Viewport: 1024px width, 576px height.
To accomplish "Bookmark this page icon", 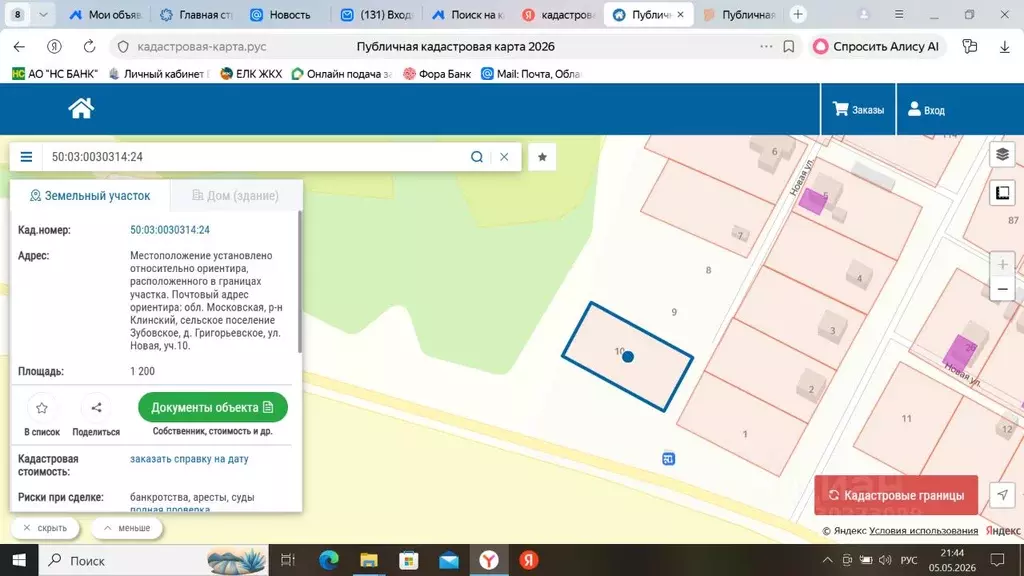I will (x=789, y=46).
